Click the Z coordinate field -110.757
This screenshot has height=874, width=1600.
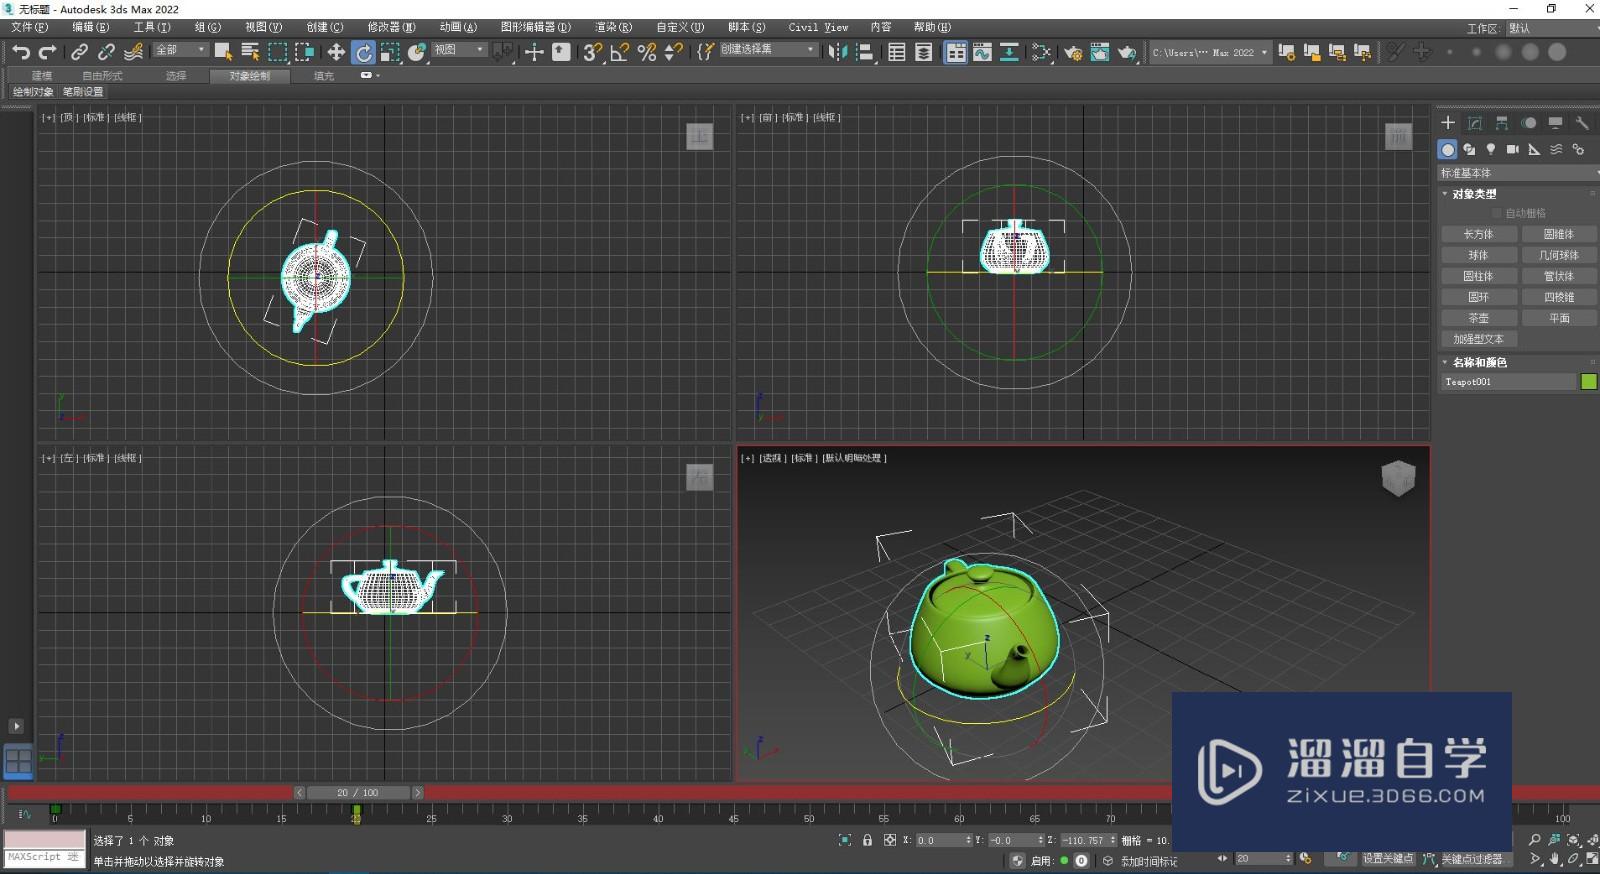coord(1087,840)
